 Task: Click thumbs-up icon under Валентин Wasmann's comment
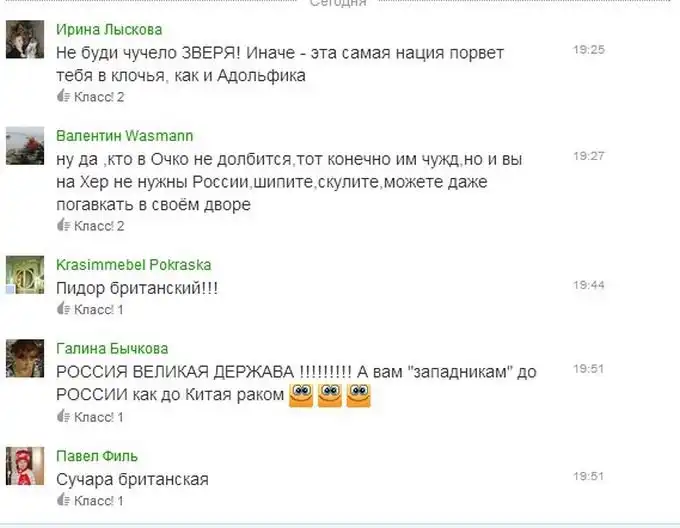(x=63, y=225)
